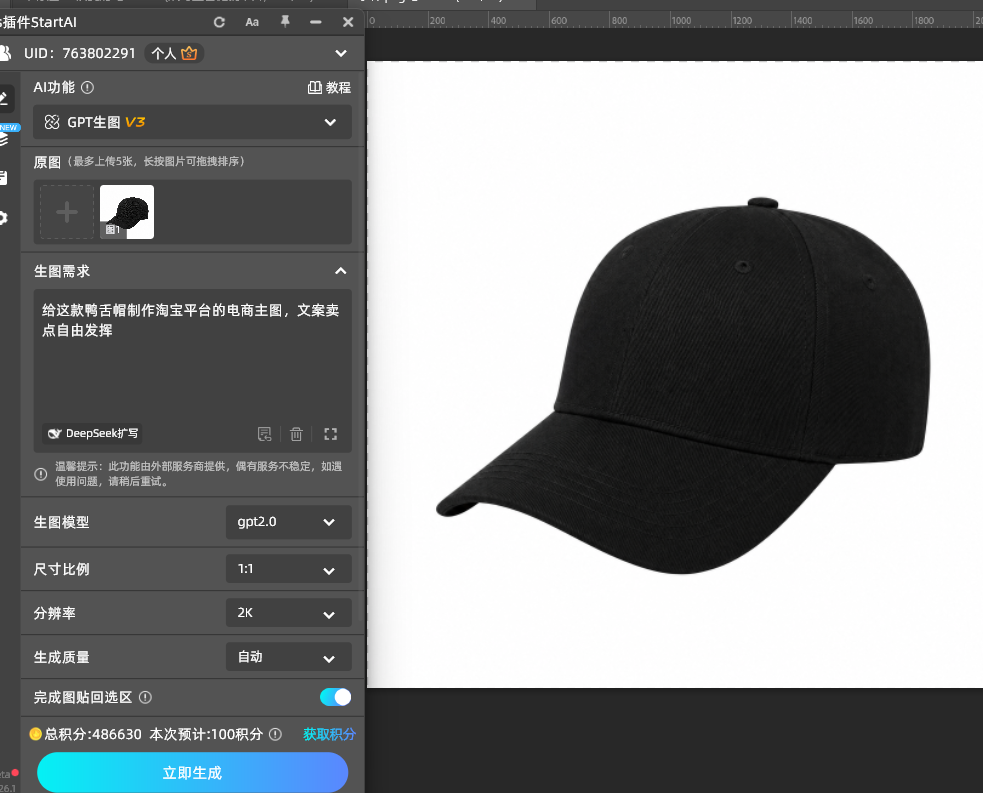
Task: Open the Aa font size setting
Action: click(252, 22)
